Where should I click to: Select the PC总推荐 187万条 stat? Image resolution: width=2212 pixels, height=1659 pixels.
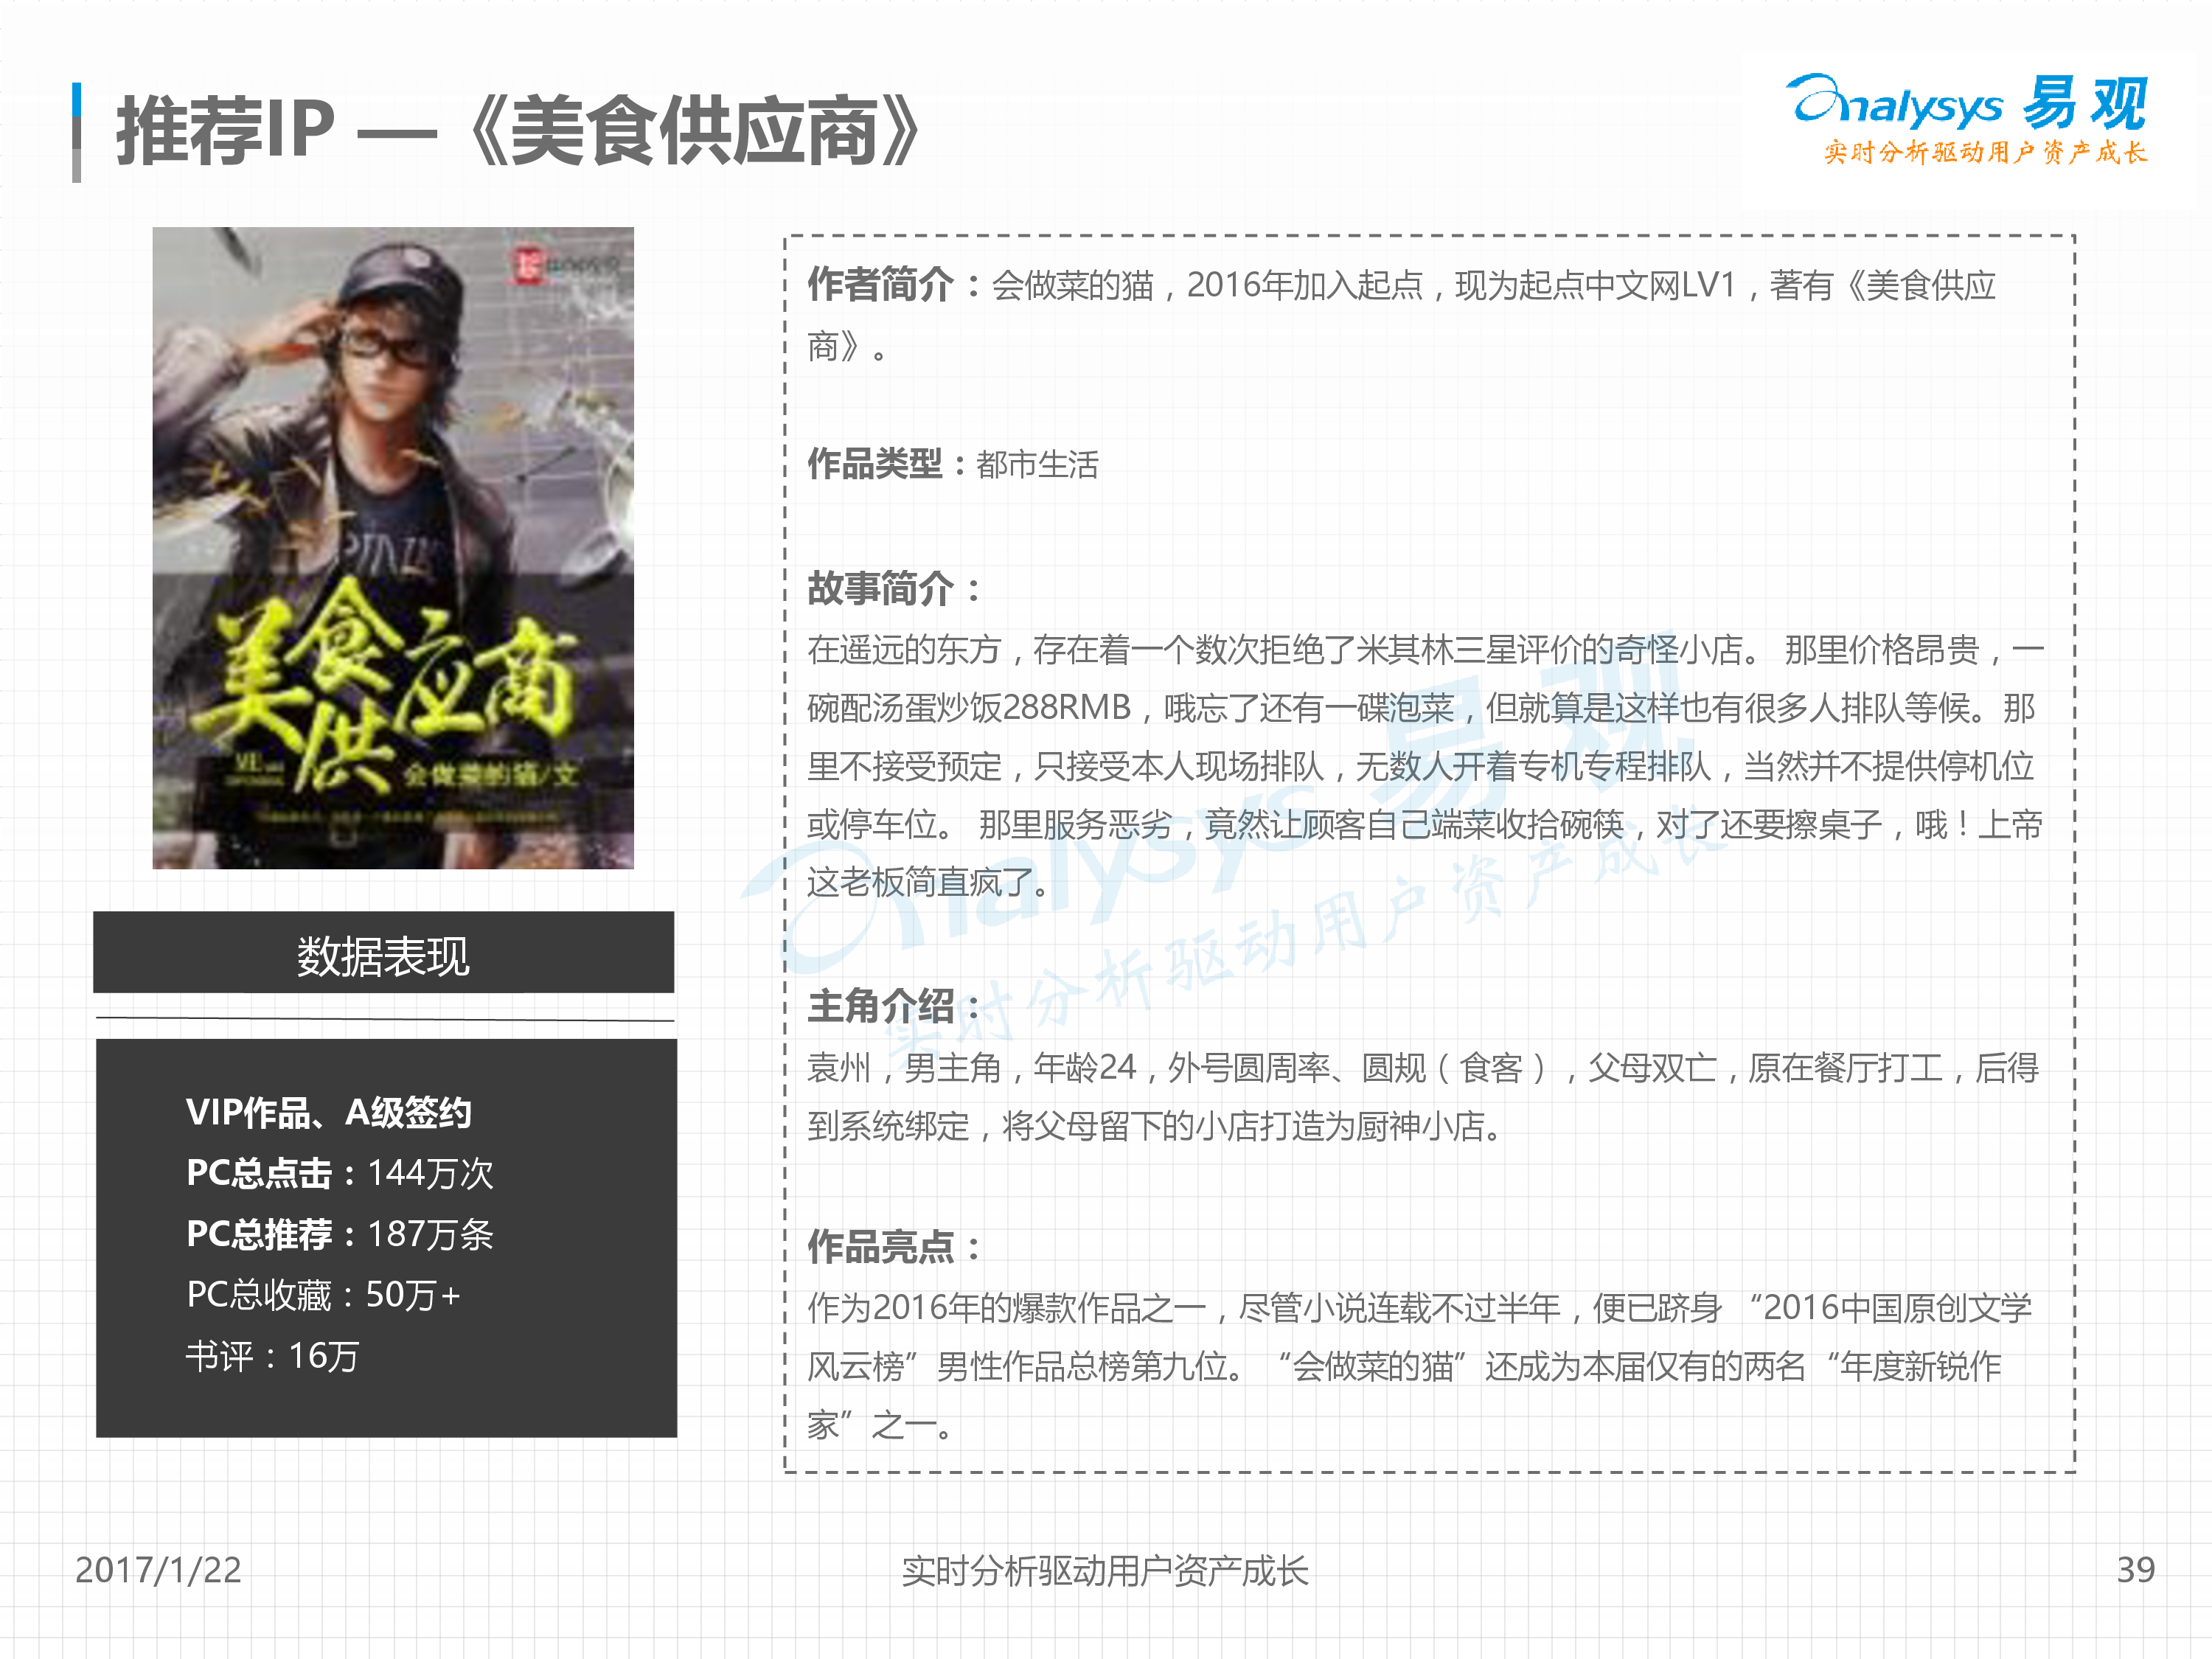tap(340, 1235)
